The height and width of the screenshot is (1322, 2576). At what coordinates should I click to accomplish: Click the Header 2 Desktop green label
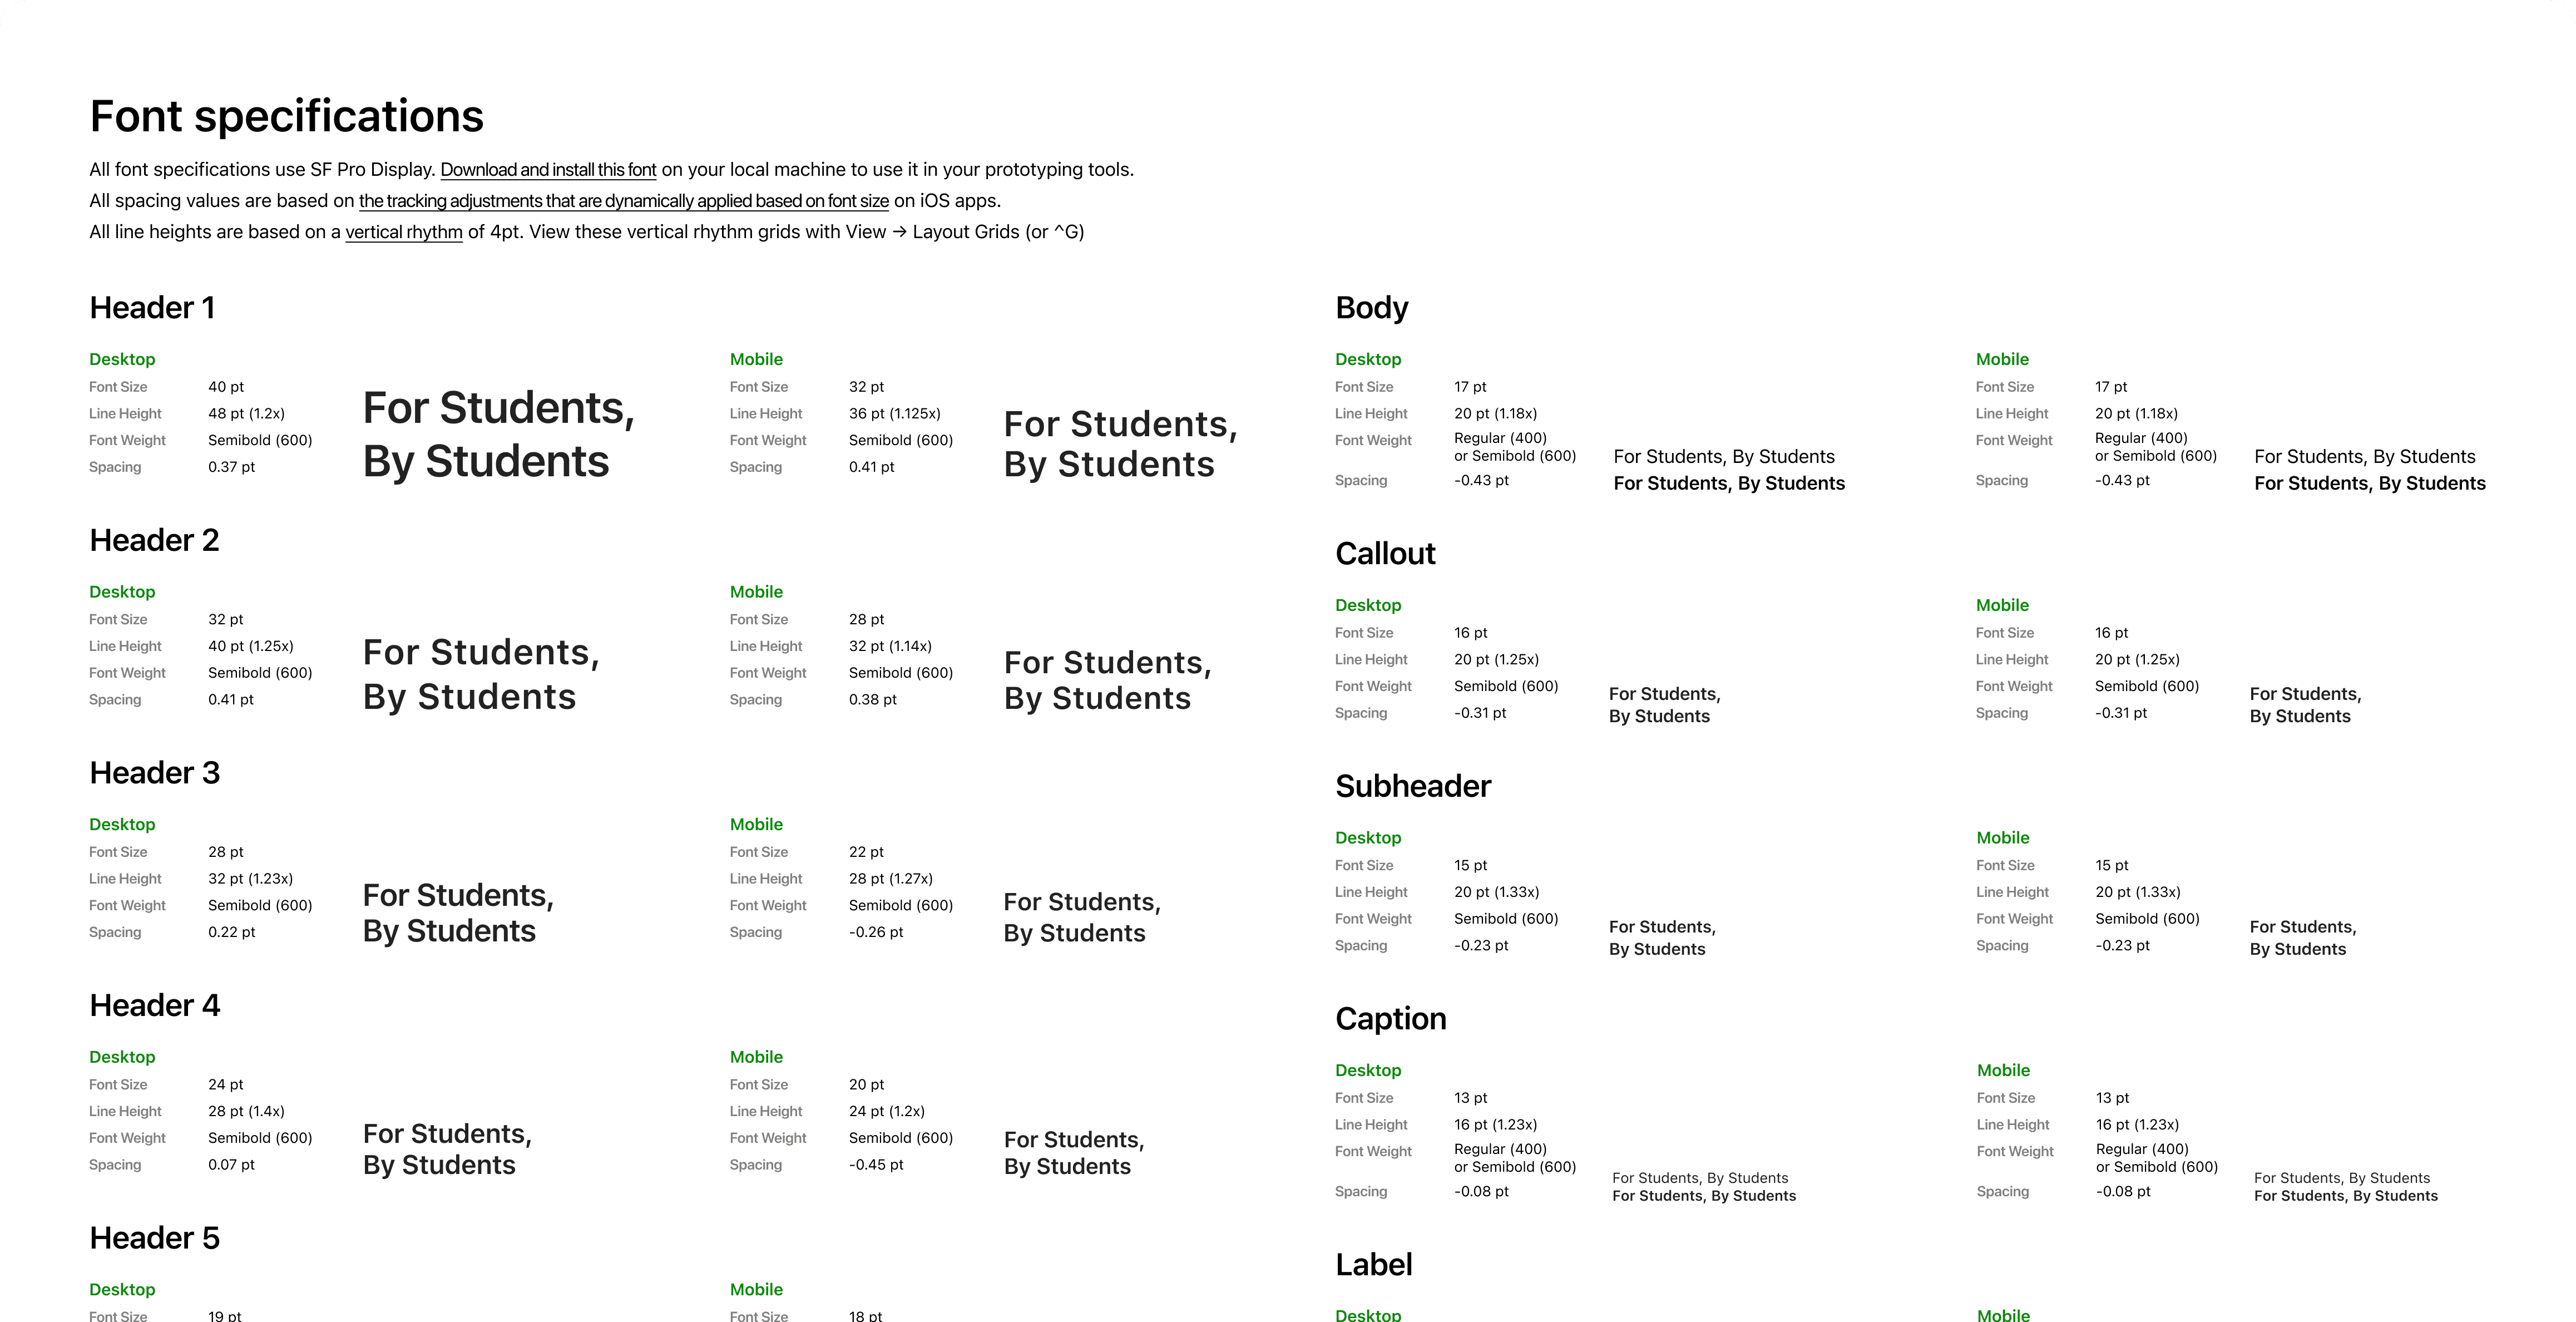pos(122,592)
